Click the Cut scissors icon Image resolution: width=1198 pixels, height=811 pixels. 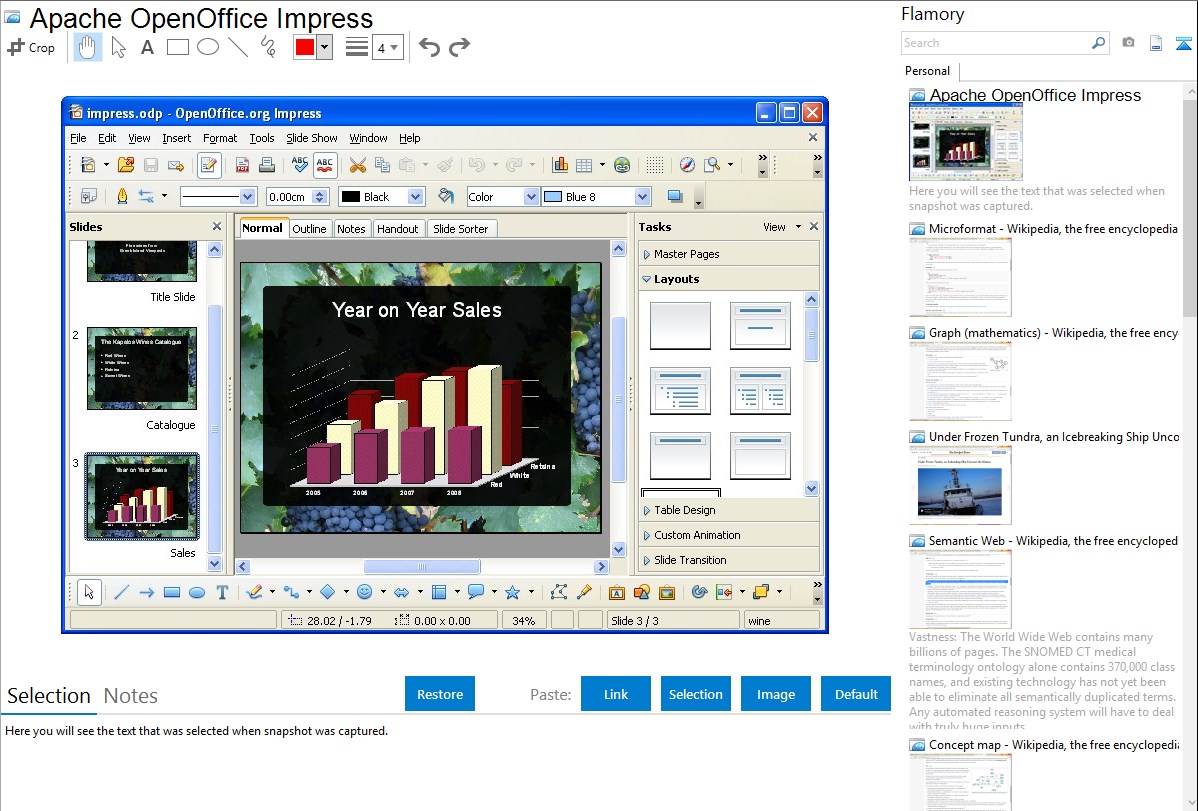point(358,164)
